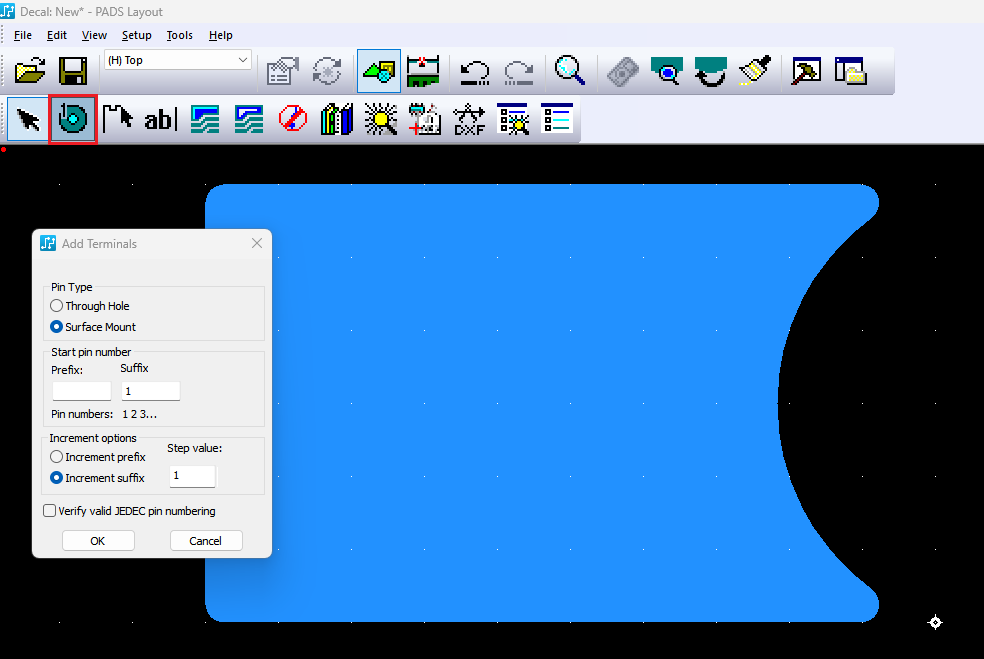This screenshot has height=659, width=984.
Task: Click the Step value input field
Action: click(192, 476)
